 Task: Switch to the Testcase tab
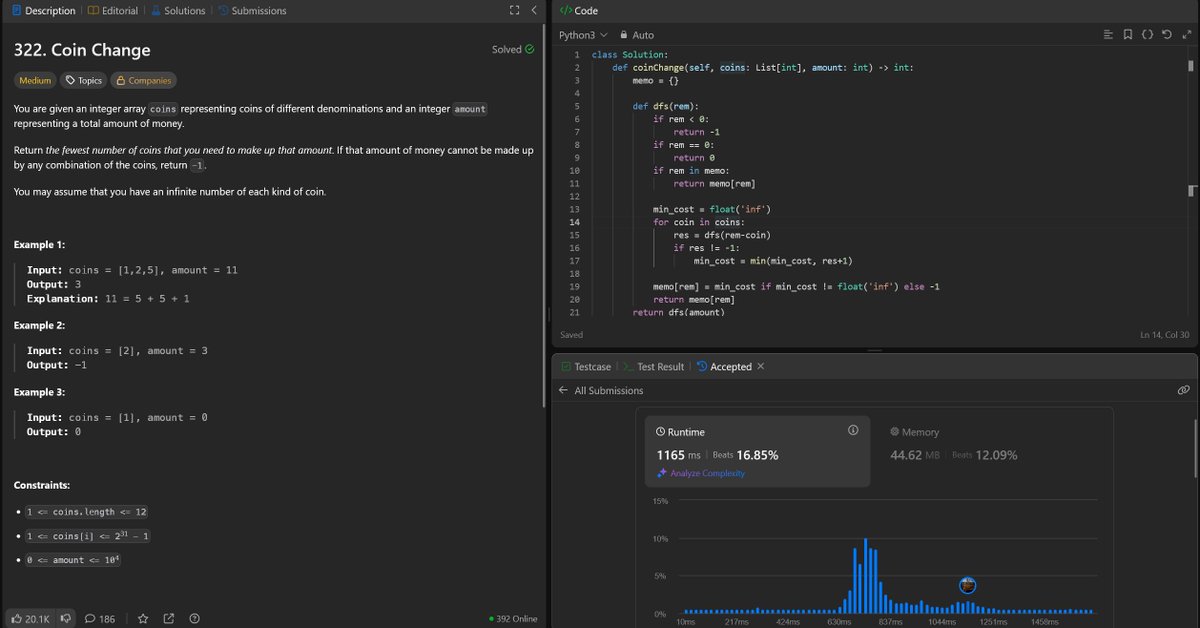pos(585,367)
